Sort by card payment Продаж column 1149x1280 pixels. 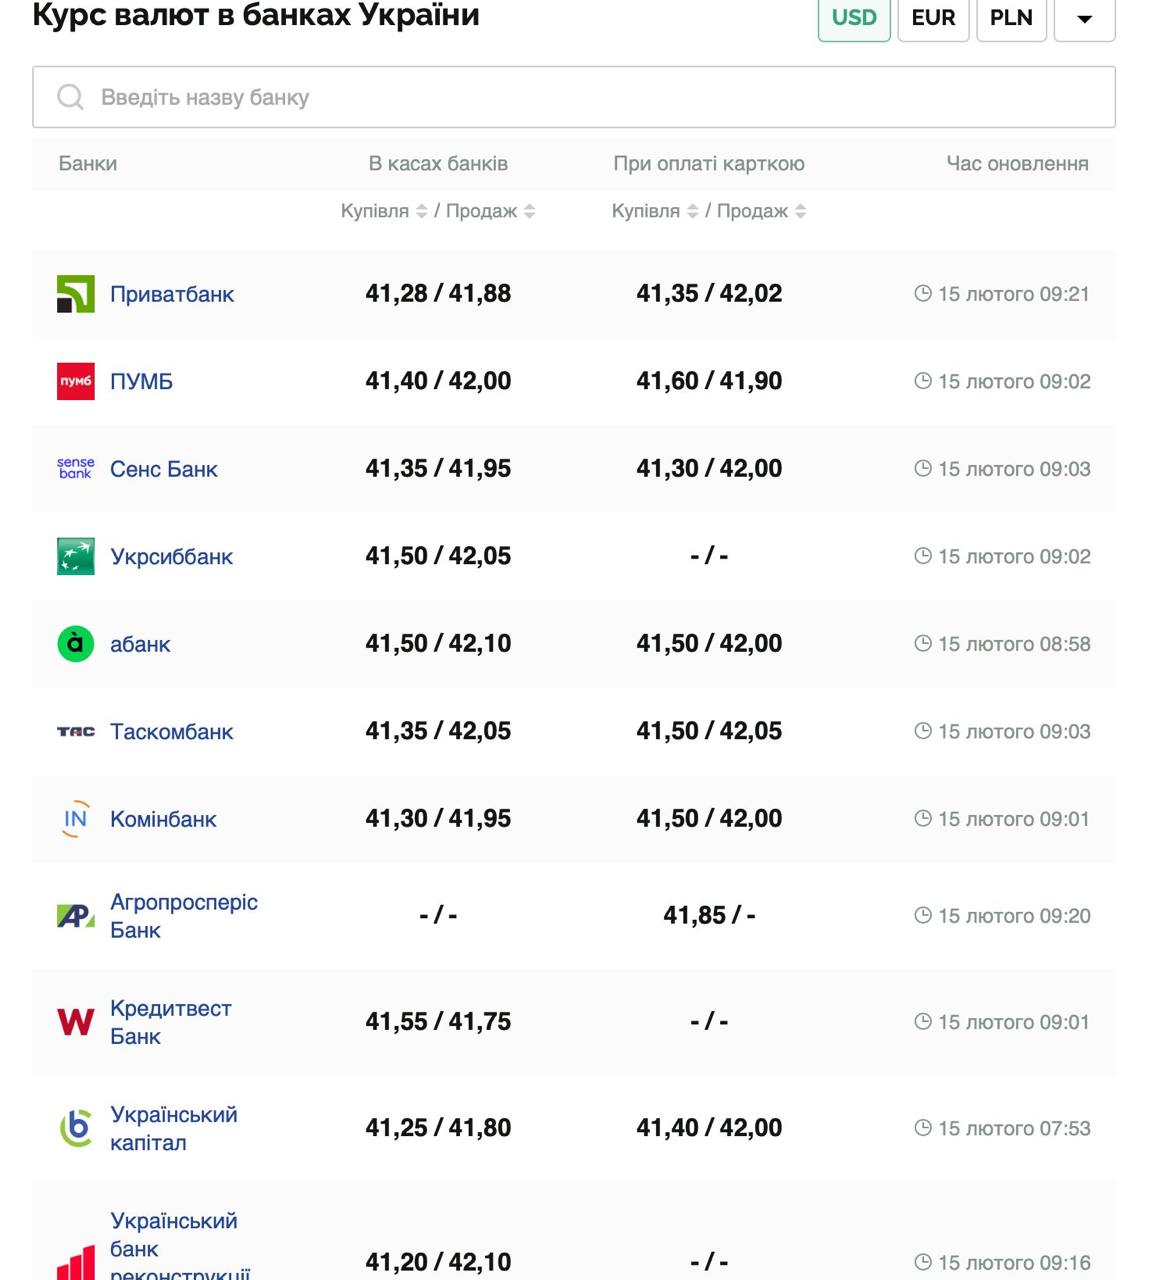coord(800,211)
